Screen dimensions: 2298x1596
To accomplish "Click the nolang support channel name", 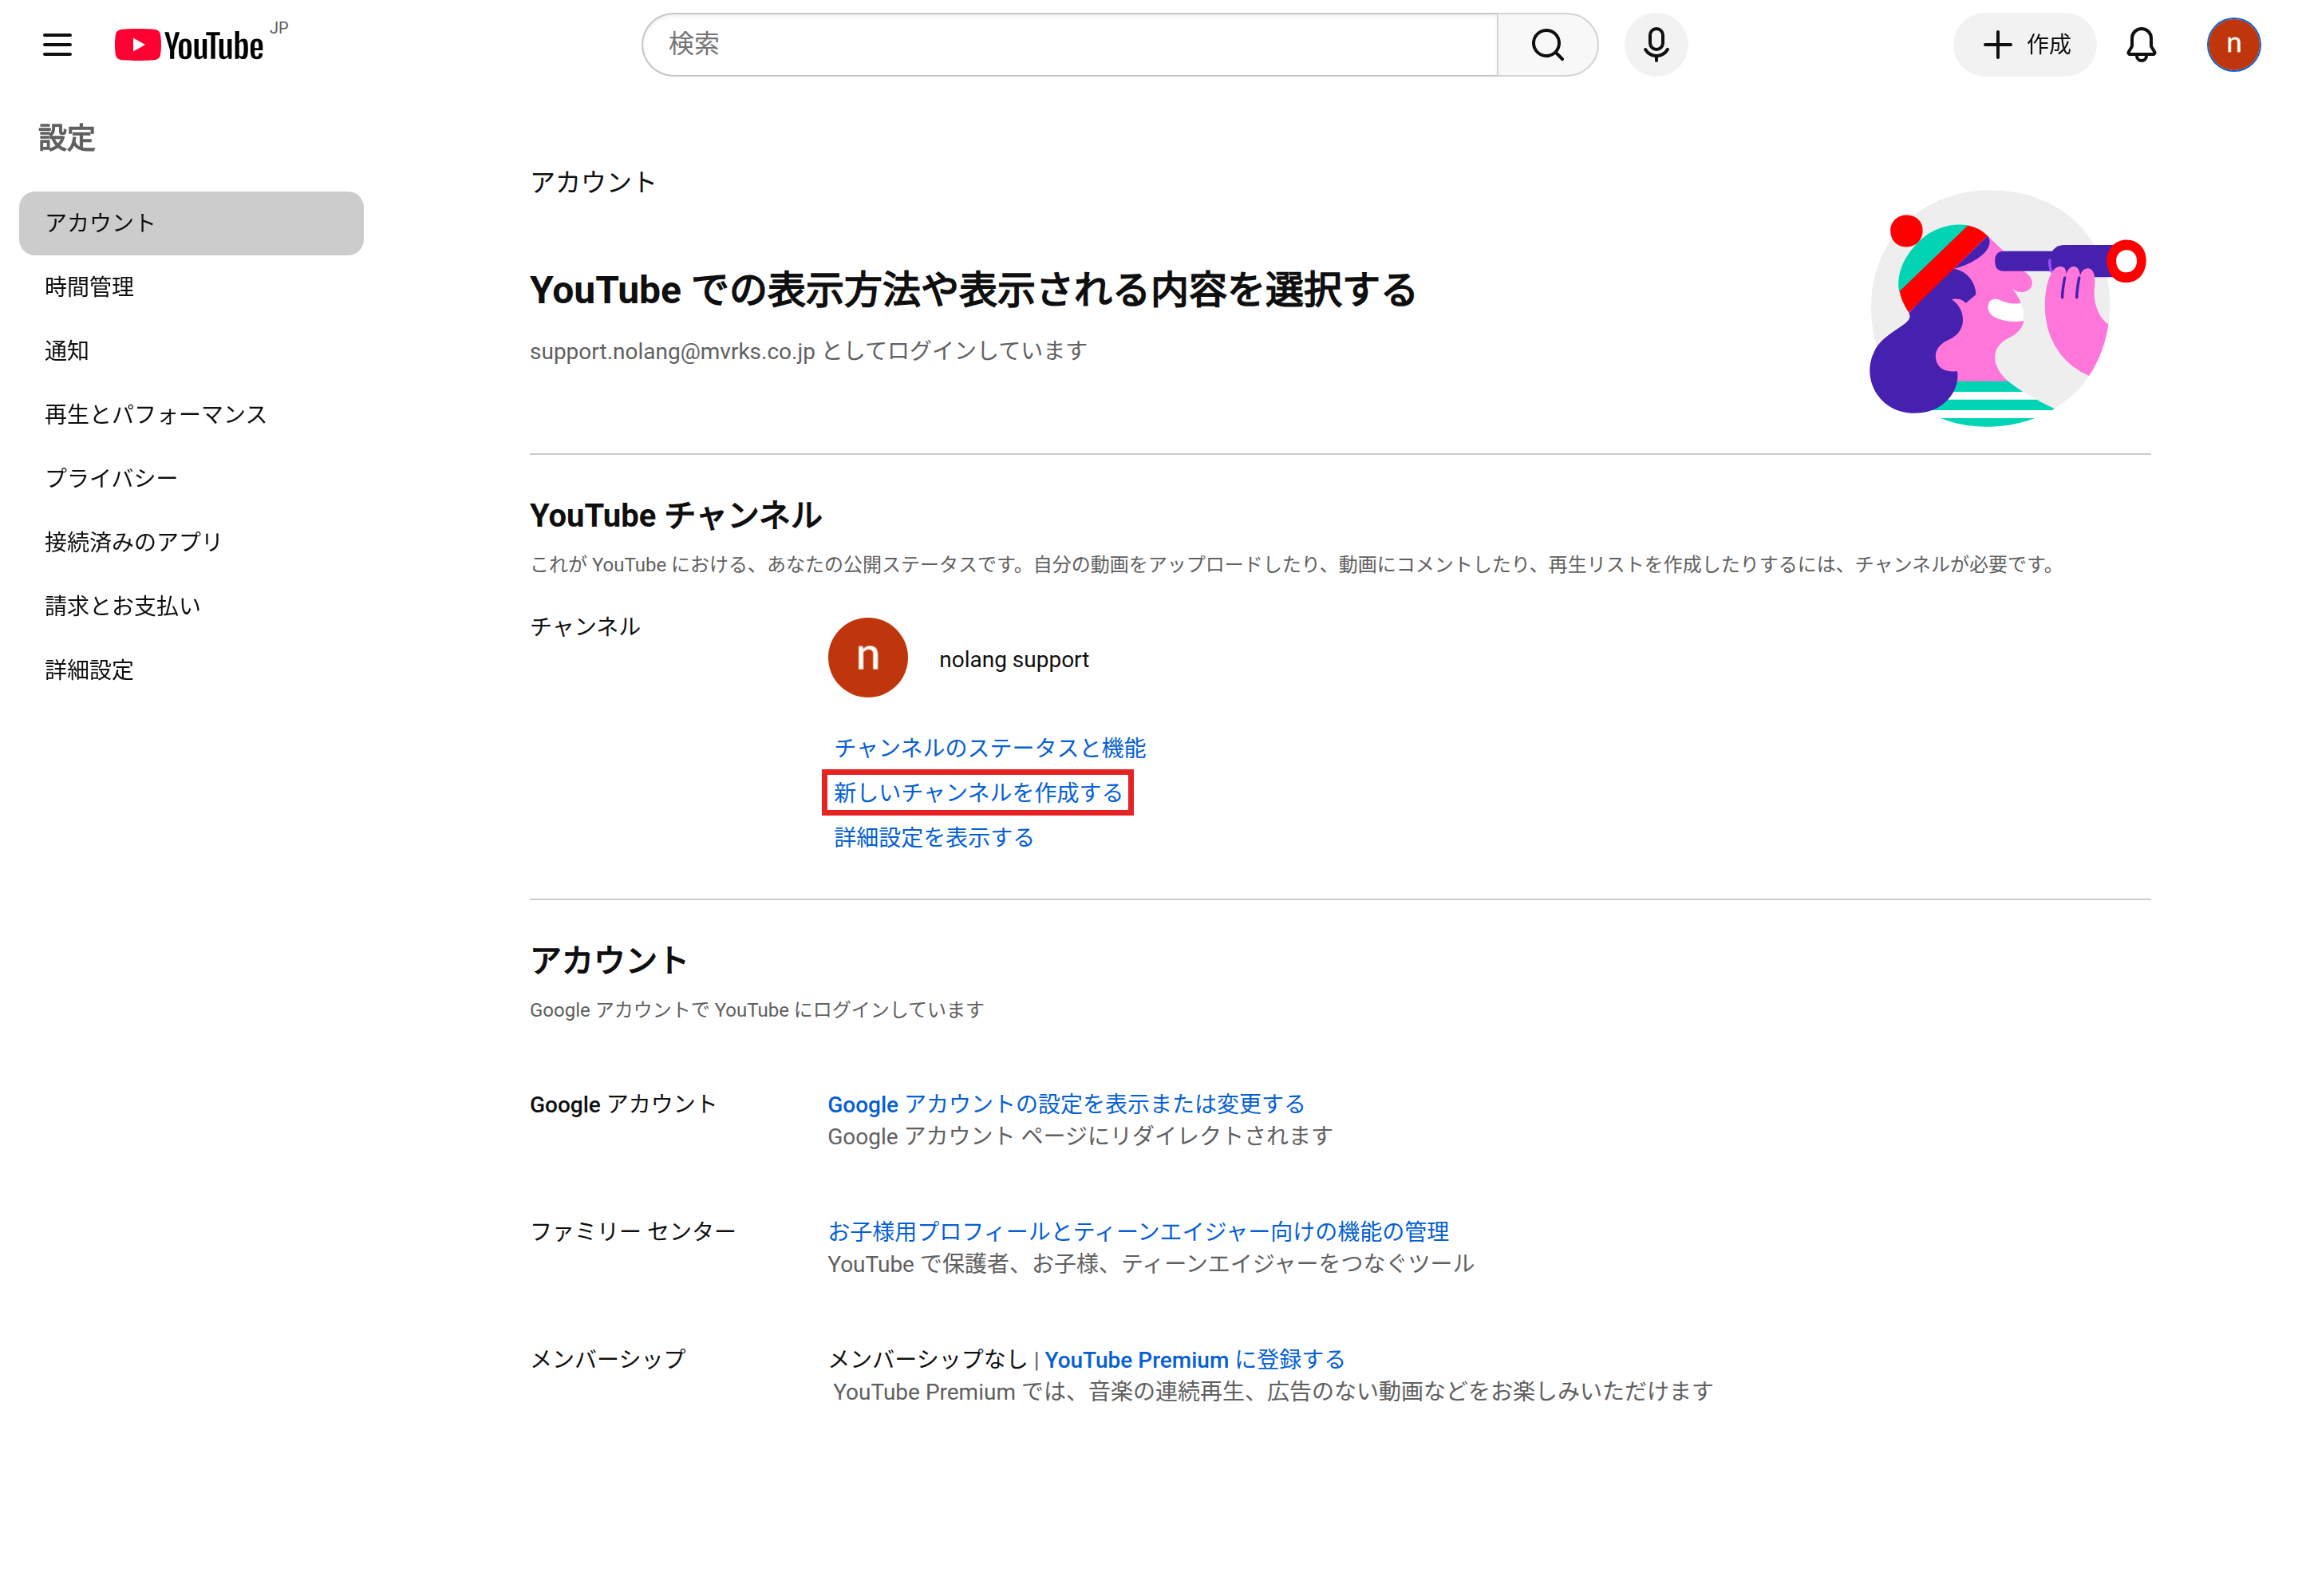I will point(1013,660).
